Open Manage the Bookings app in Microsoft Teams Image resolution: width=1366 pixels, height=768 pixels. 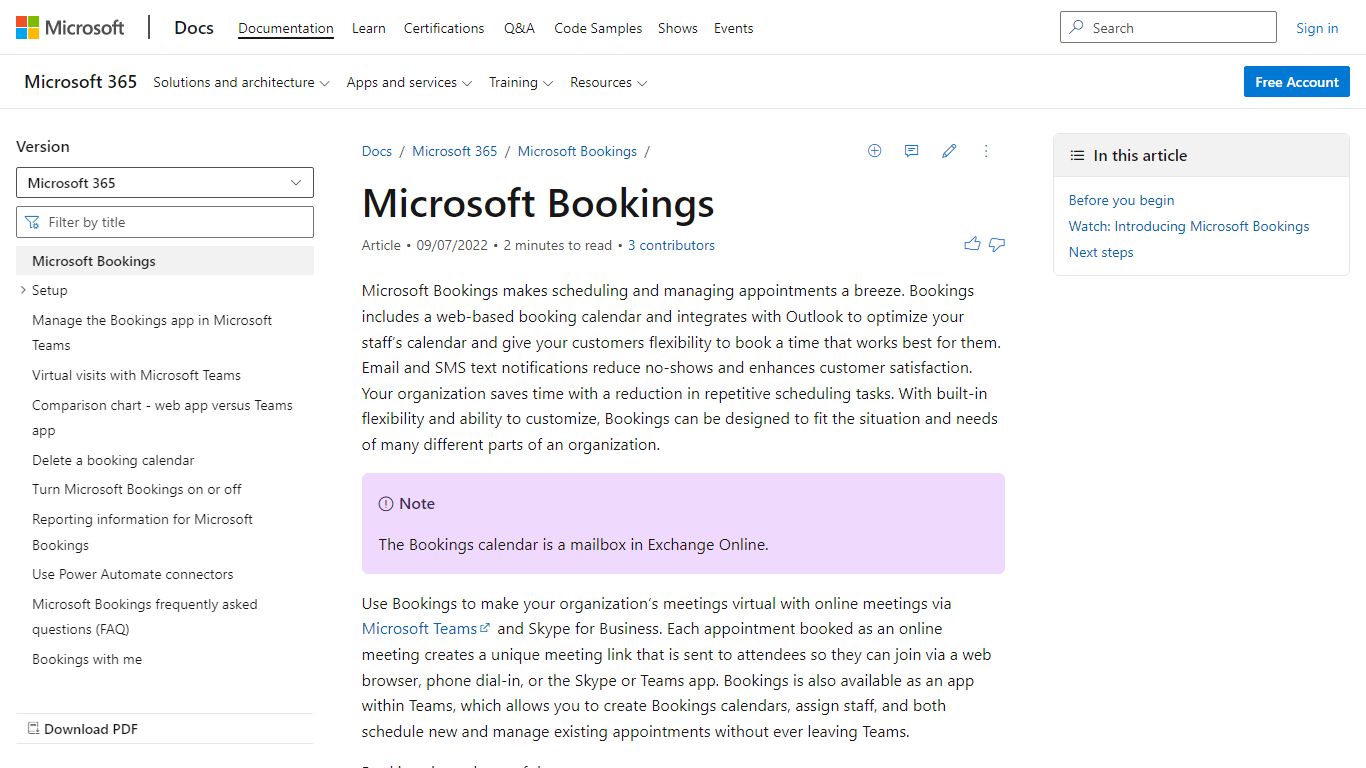click(152, 333)
